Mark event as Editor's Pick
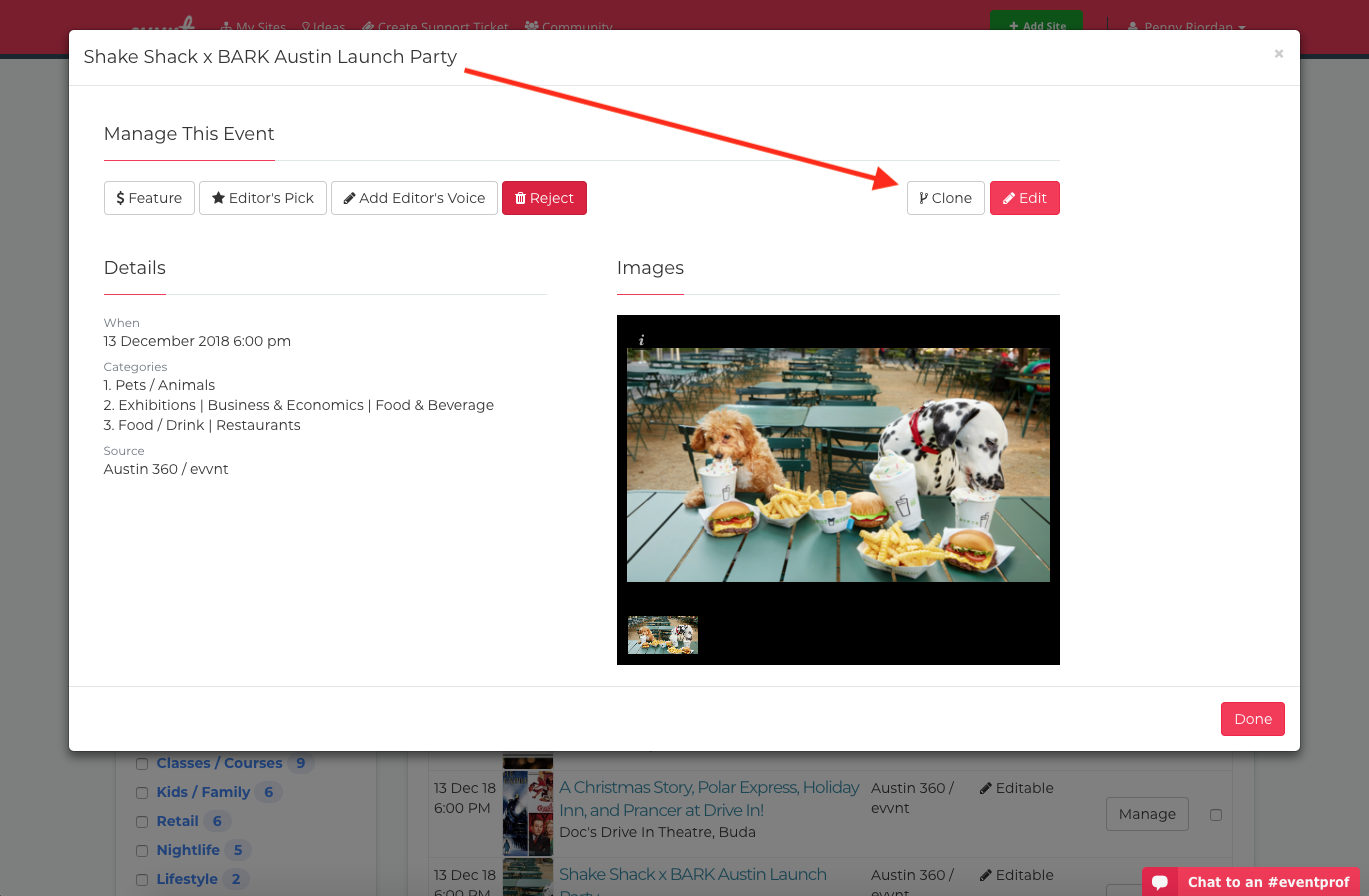This screenshot has width=1369, height=896. click(x=263, y=198)
